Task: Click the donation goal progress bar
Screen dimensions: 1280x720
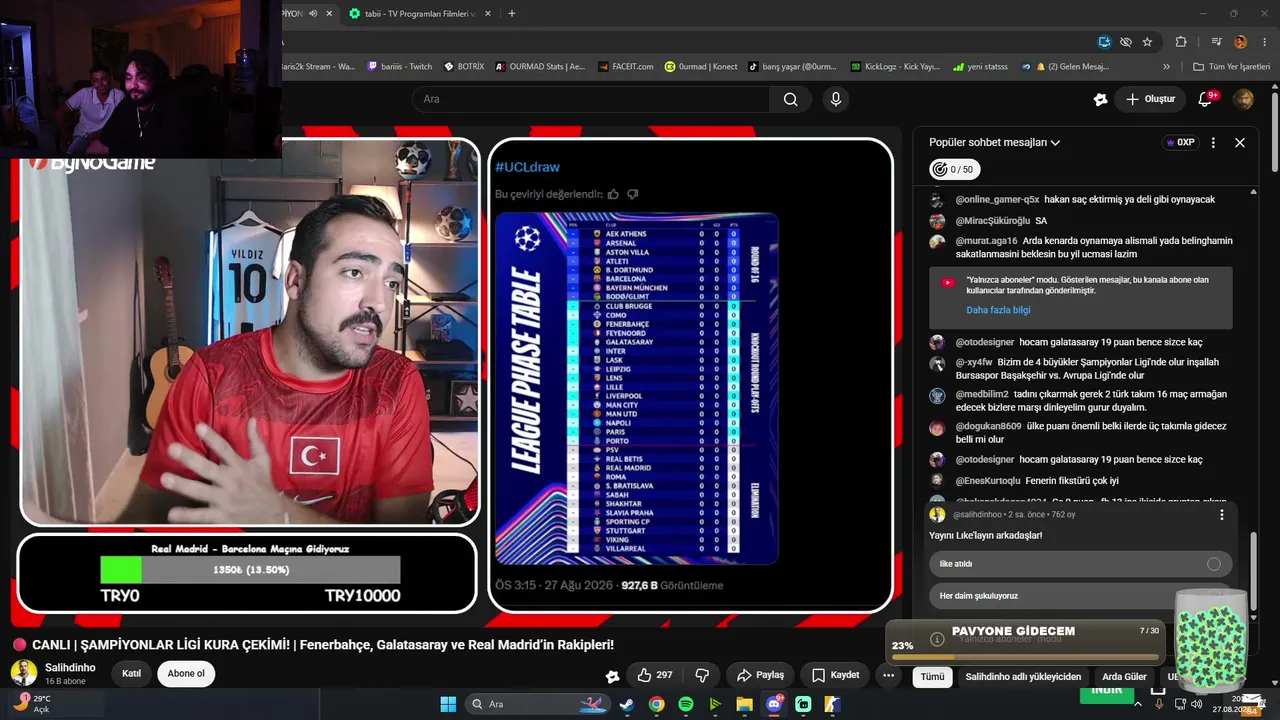Action: pyautogui.click(x=250, y=570)
